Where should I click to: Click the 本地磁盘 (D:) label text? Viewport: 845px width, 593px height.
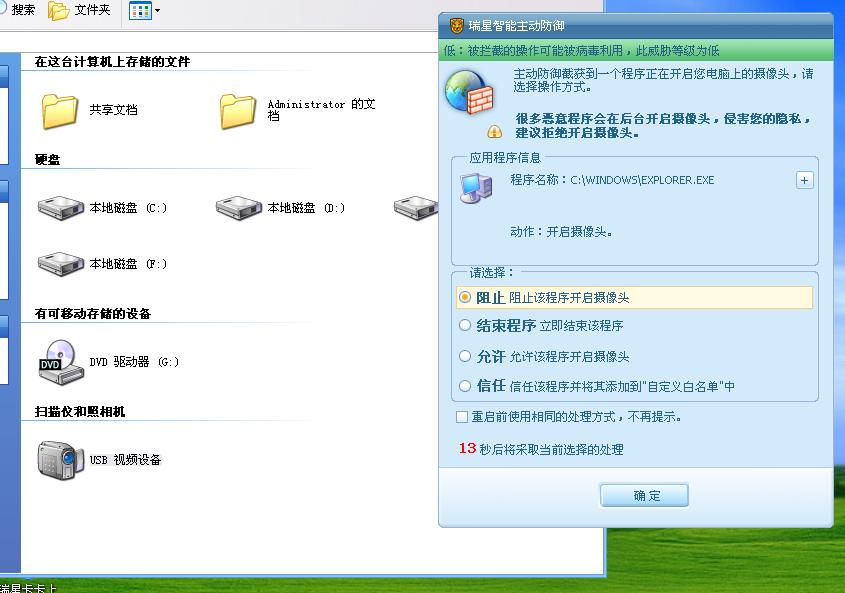click(x=306, y=208)
